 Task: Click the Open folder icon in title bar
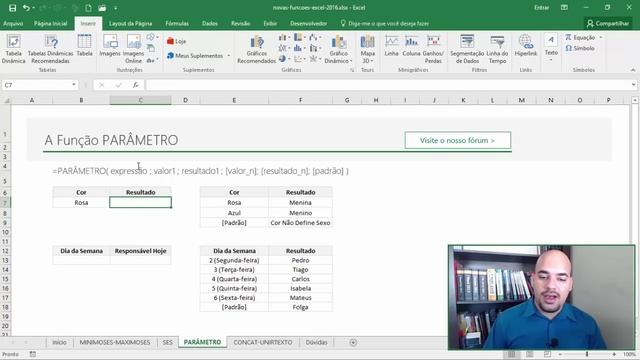(x=102, y=8)
